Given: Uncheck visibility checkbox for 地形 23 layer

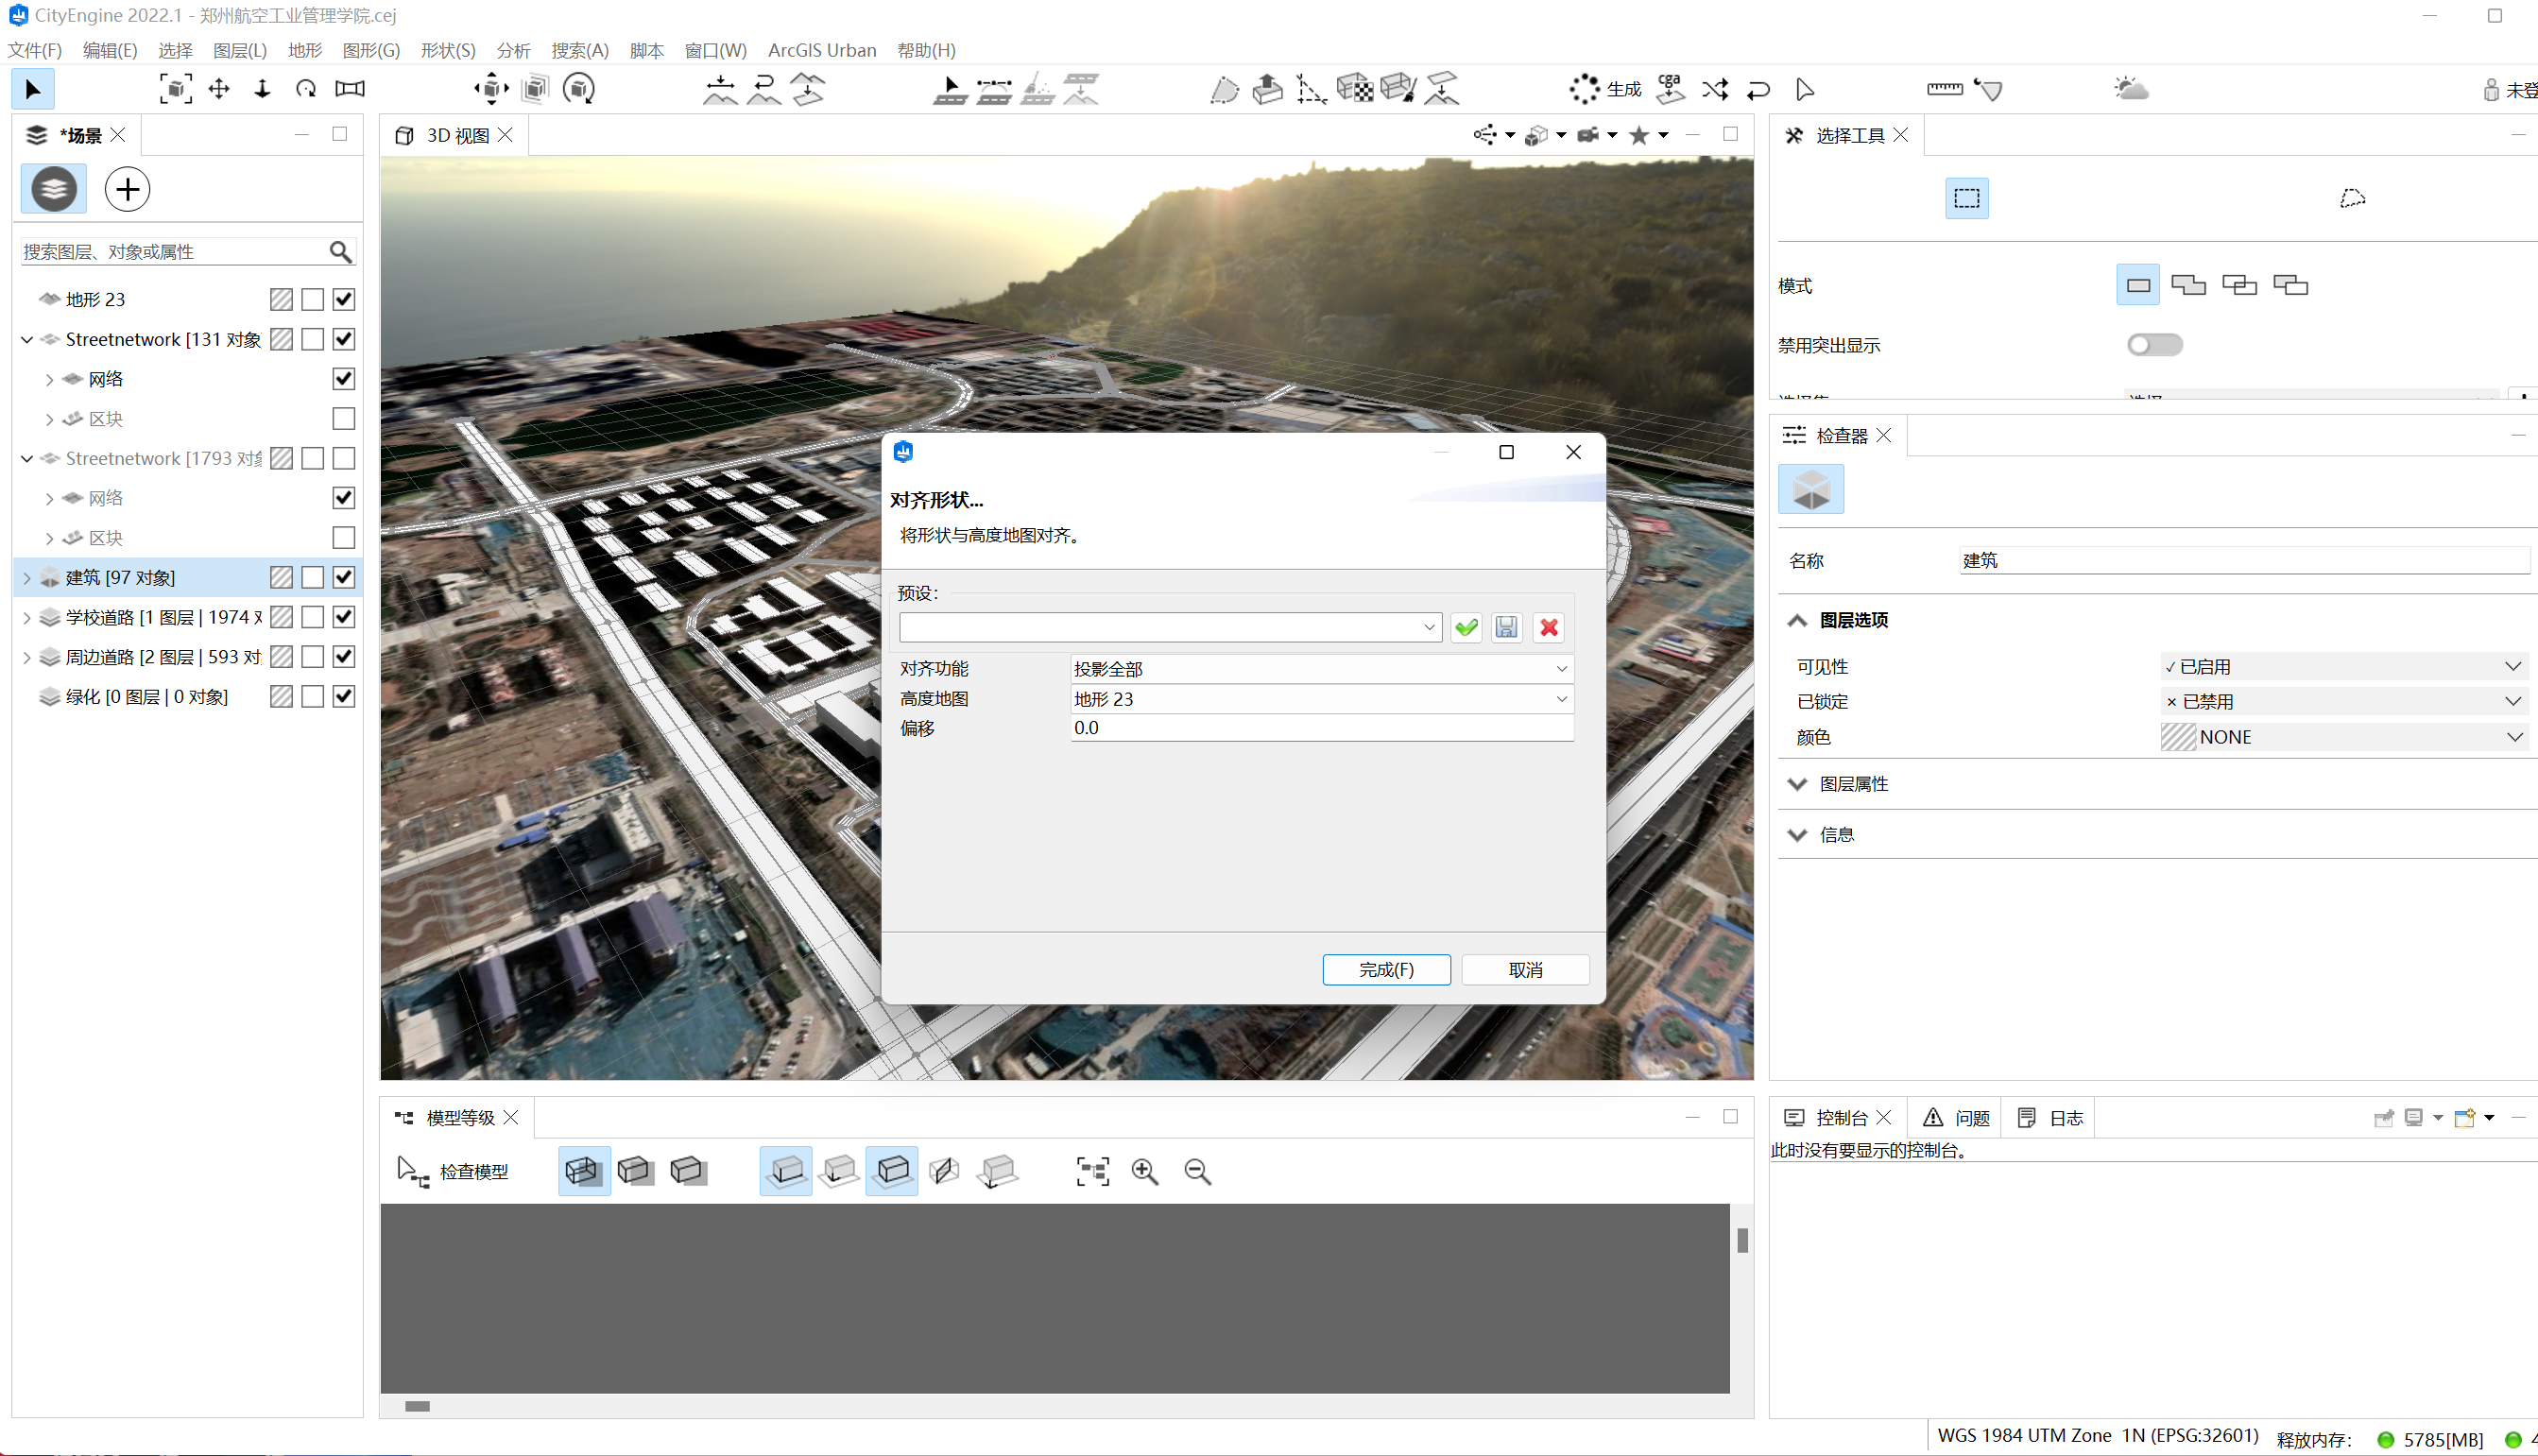Looking at the screenshot, I should pyautogui.click(x=343, y=299).
